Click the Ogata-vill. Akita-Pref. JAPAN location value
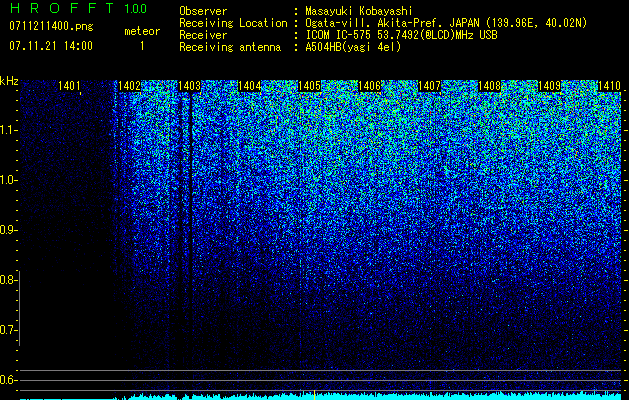629x400 pixels. point(446,23)
